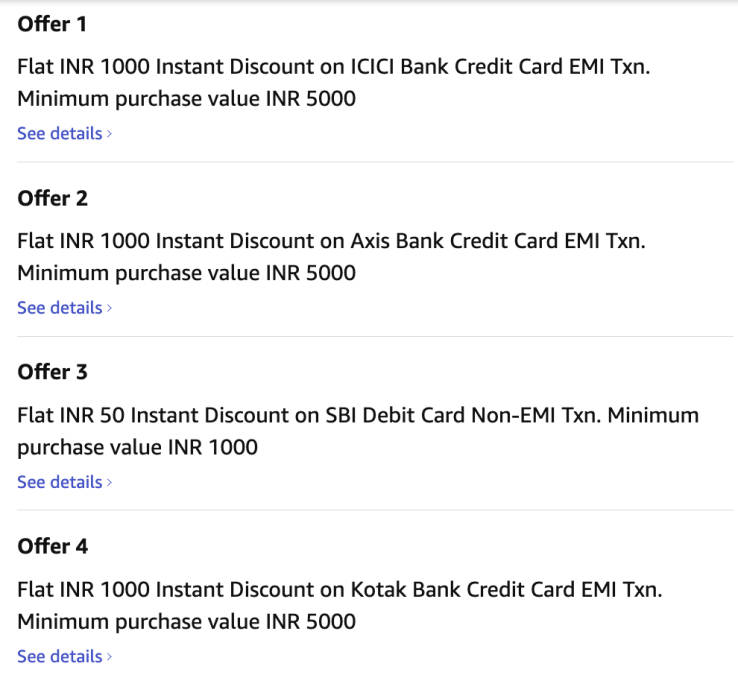This screenshot has width=738, height=675.
Task: Click Offer 4's minimum purchase value INR 5000 line
Action: tap(186, 622)
